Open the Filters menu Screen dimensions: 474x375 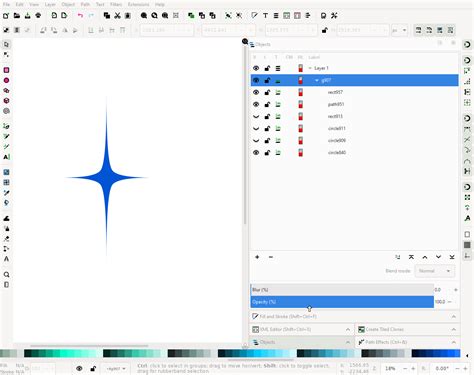point(116,4)
